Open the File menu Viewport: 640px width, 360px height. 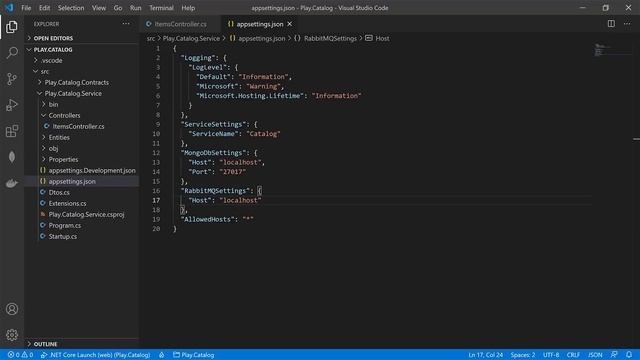26,8
